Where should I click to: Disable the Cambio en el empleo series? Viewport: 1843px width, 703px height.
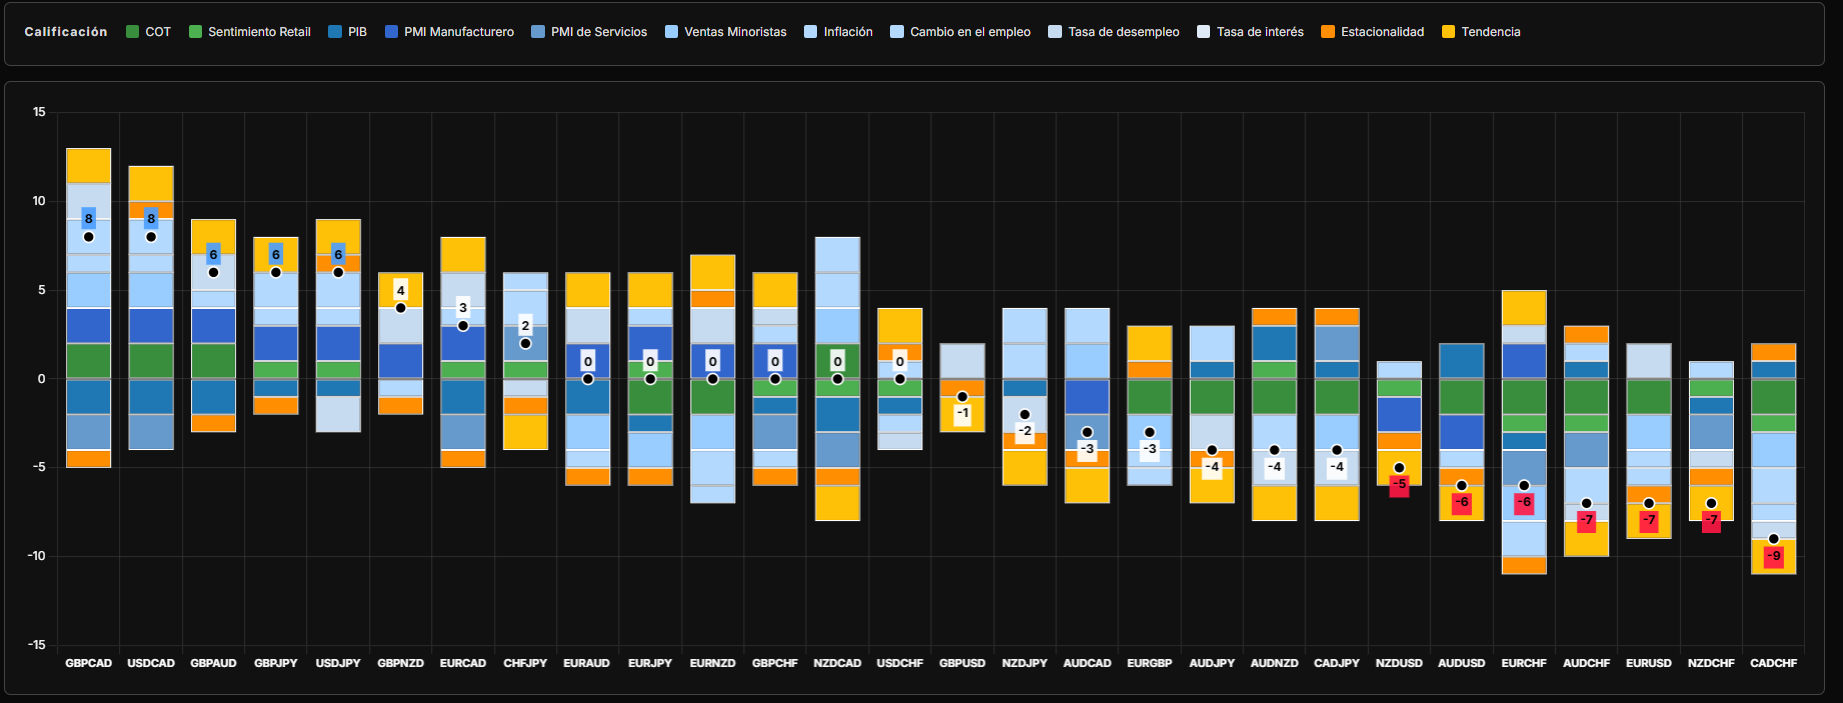pyautogui.click(x=969, y=32)
